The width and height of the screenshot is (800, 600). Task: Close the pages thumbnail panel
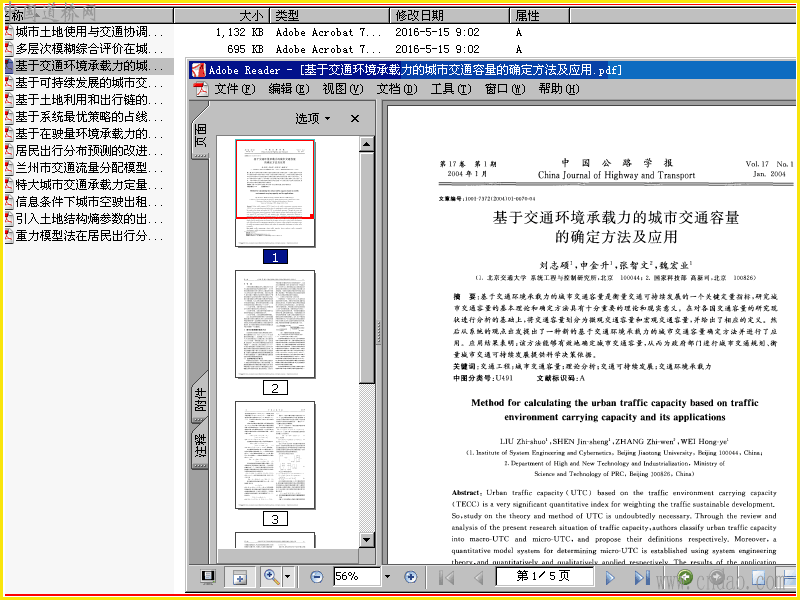(x=355, y=118)
